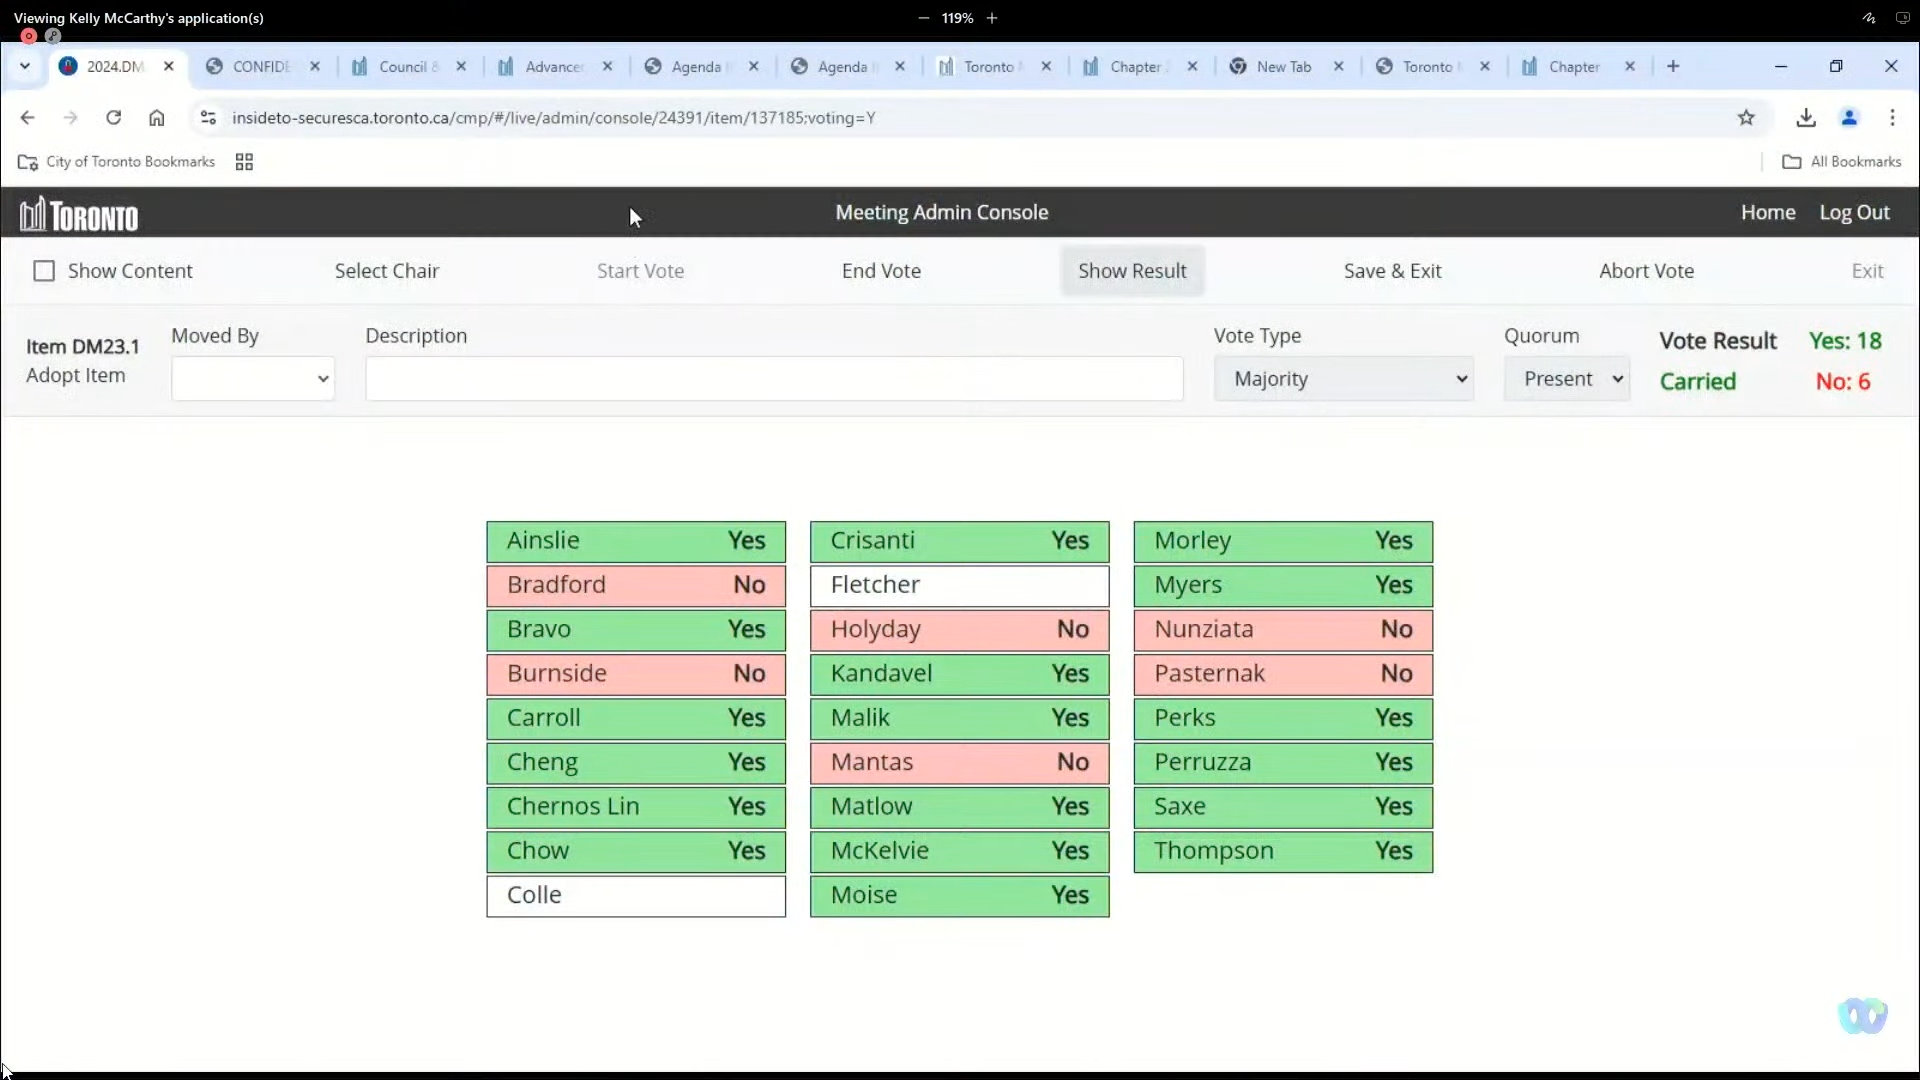1920x1080 pixels.
Task: Click Log Out link
Action: tap(1854, 213)
